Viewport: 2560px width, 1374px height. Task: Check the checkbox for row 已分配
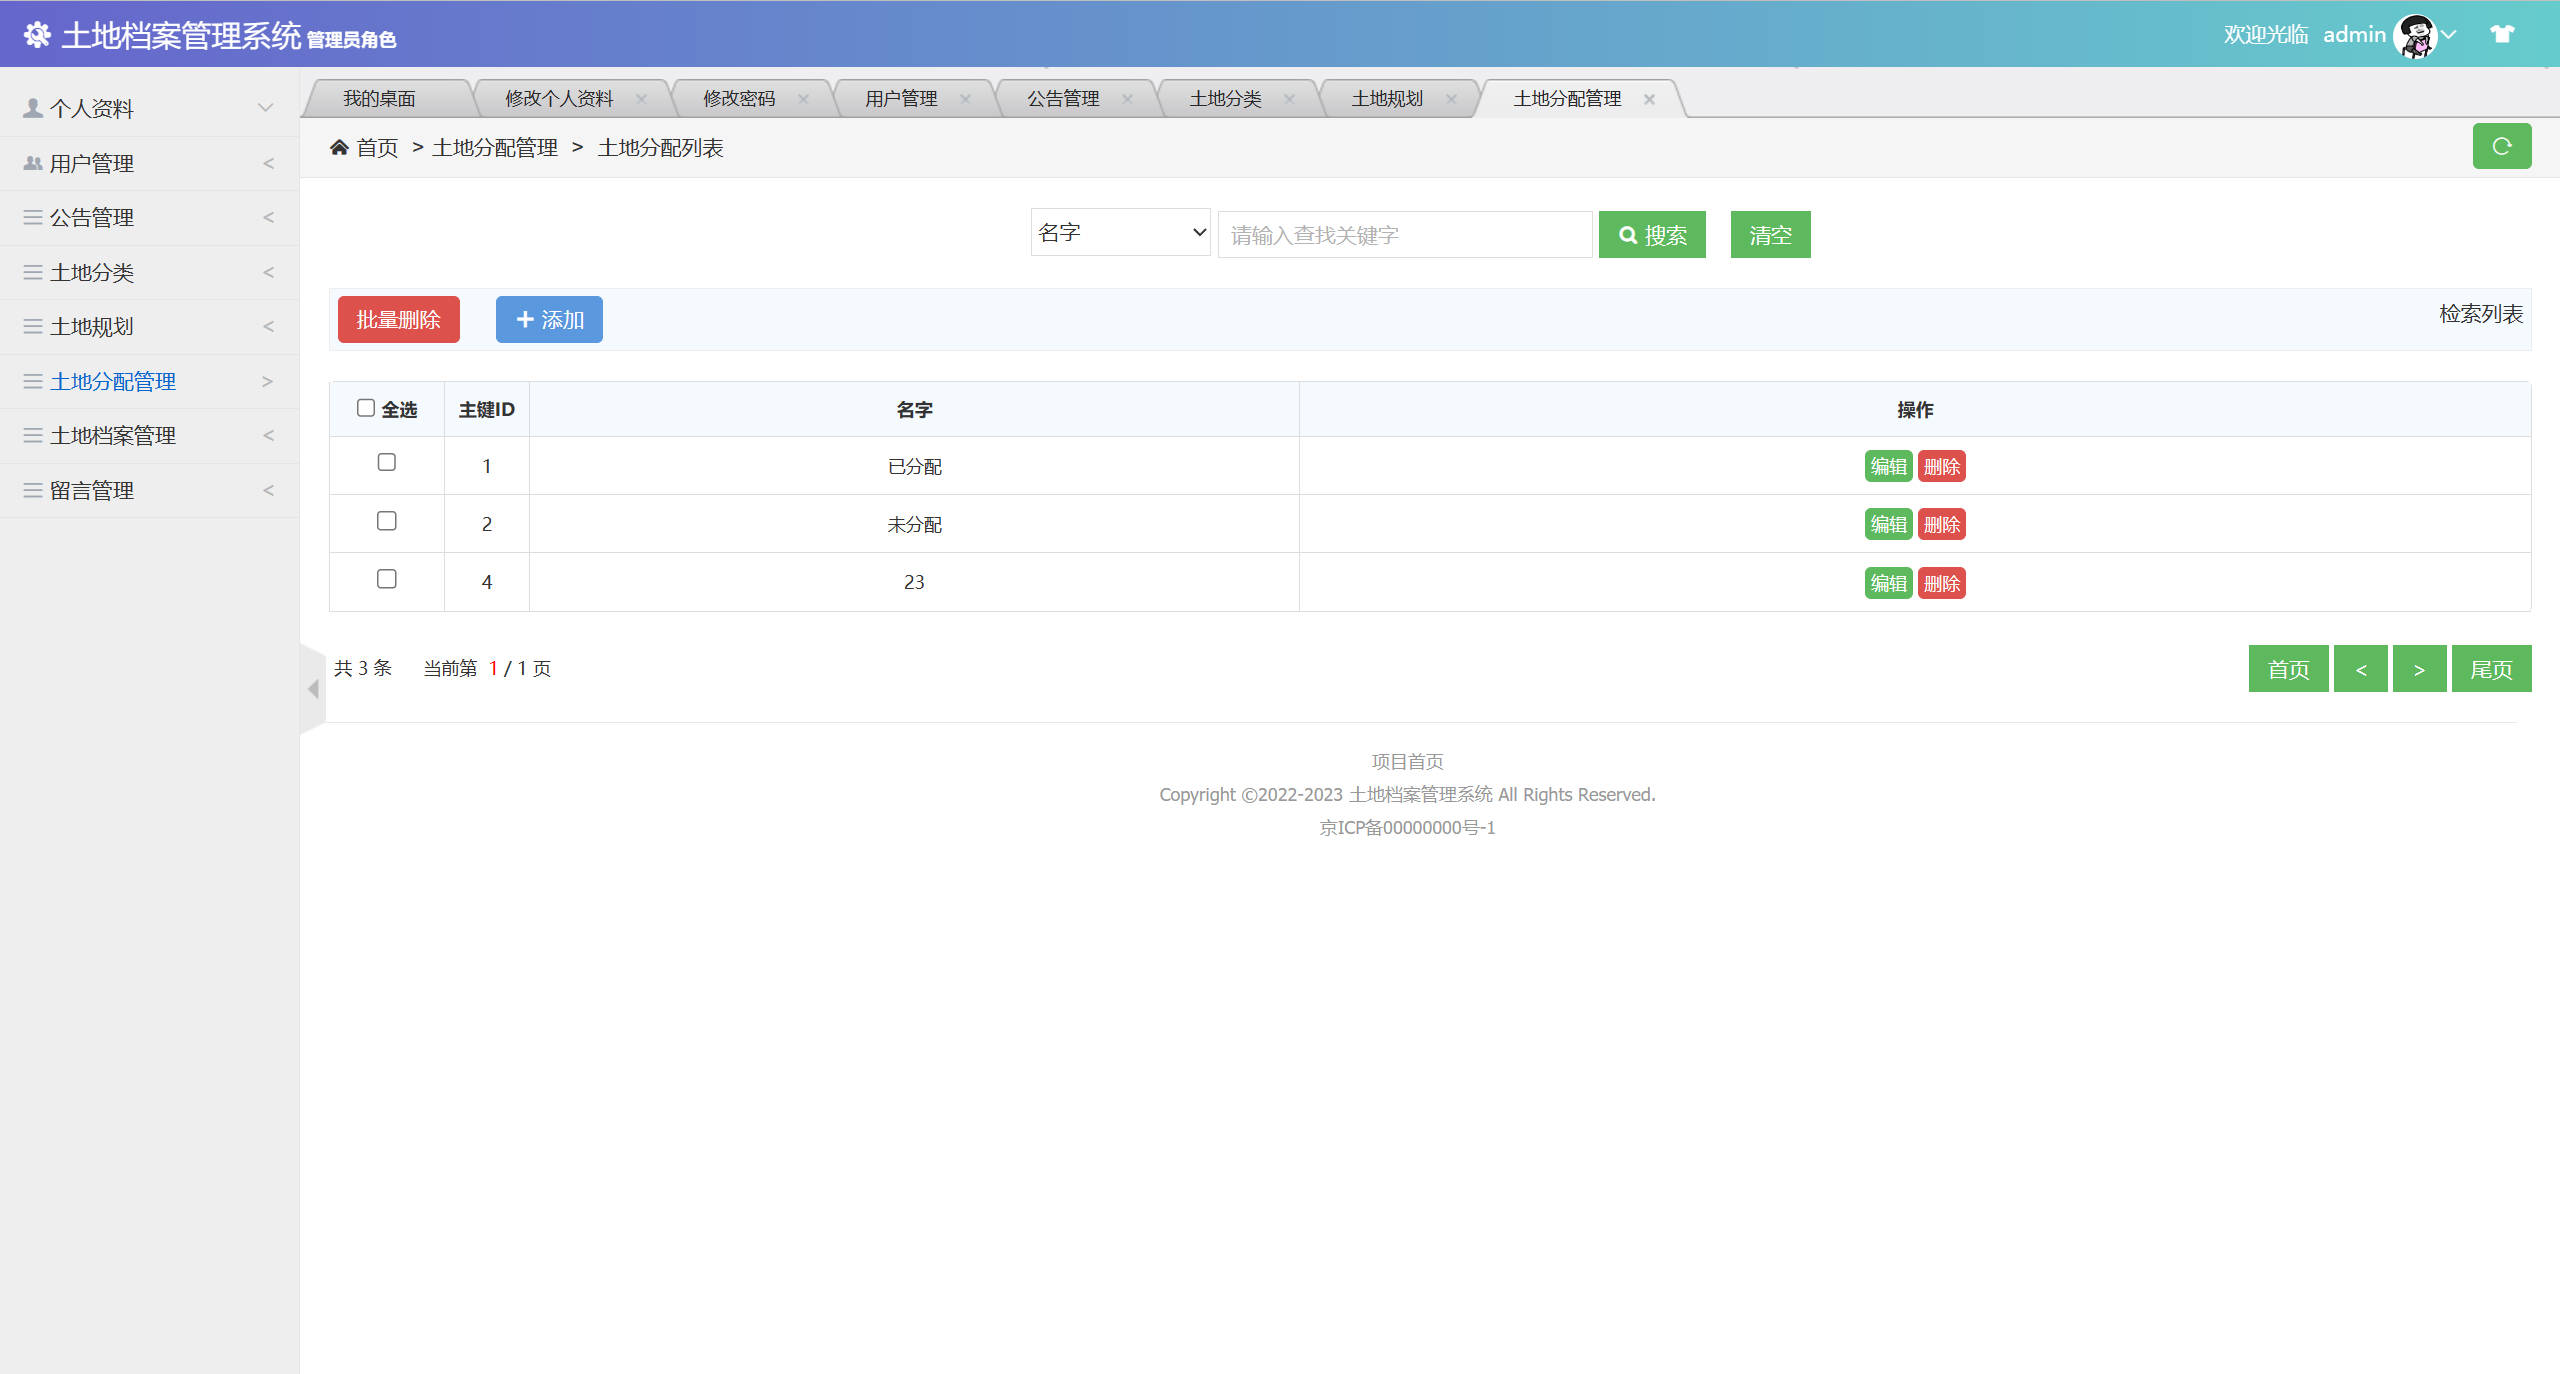[386, 462]
